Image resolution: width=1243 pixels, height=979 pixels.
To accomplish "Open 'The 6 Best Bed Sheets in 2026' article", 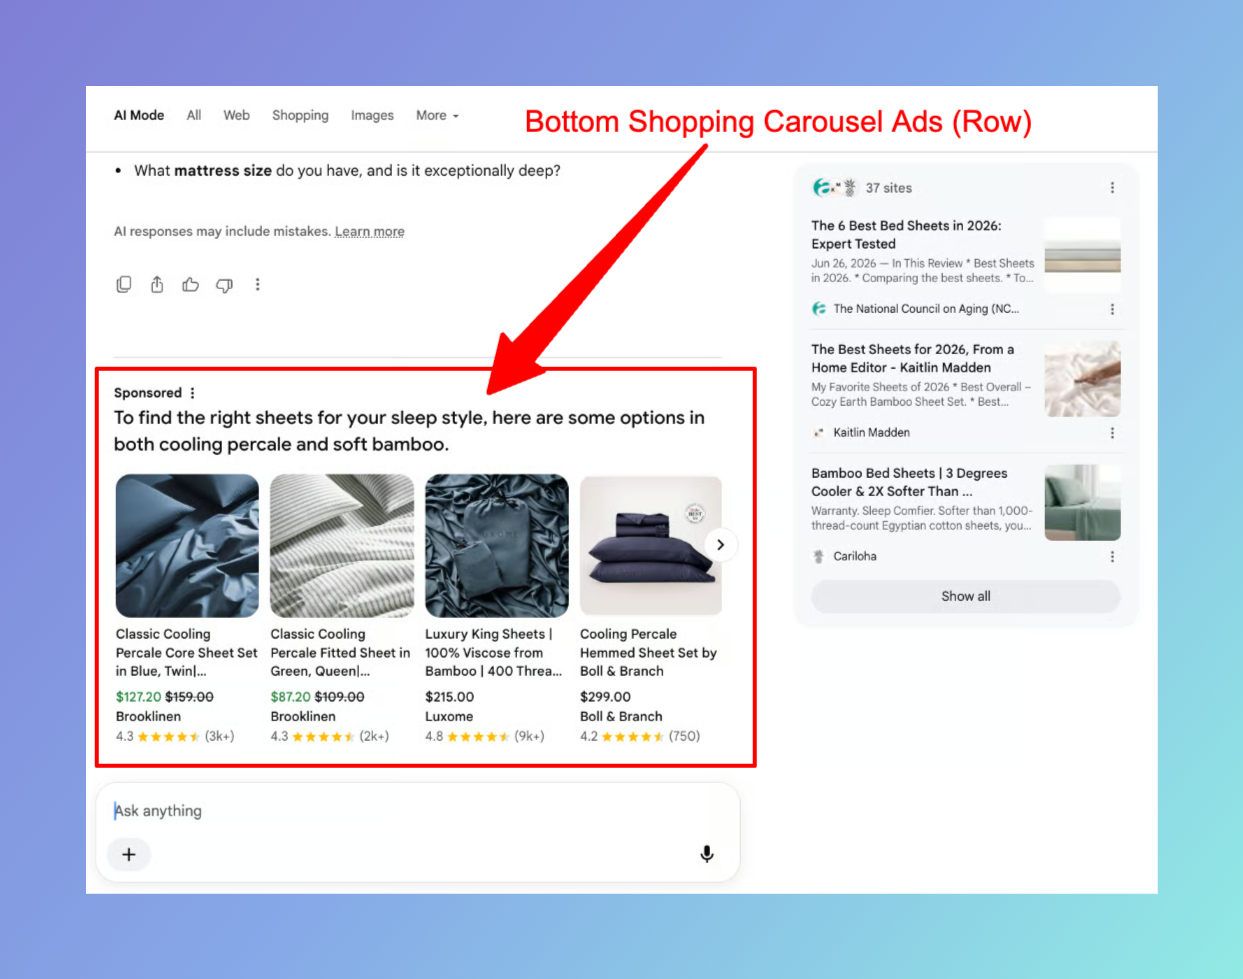I will click(906, 235).
